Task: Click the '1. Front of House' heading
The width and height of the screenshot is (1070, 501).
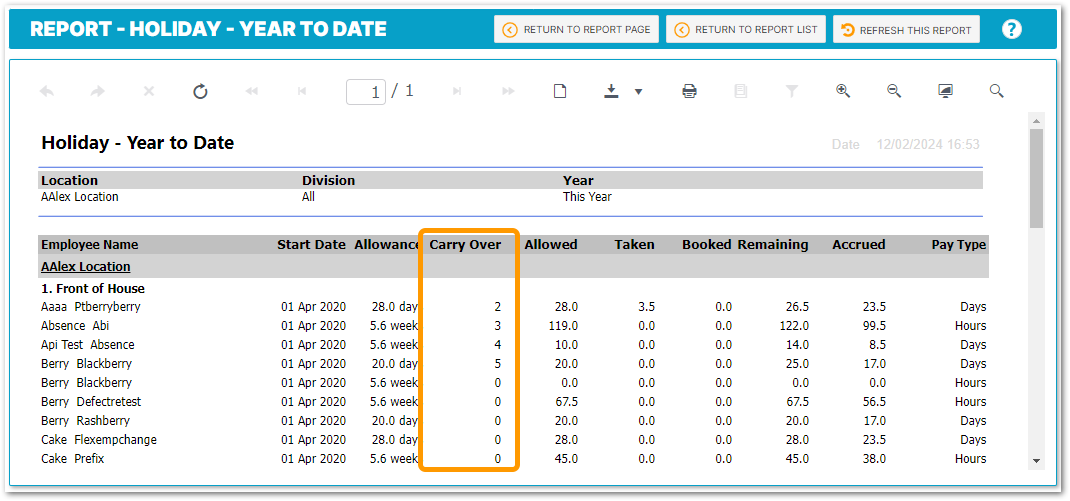Action: [x=93, y=289]
